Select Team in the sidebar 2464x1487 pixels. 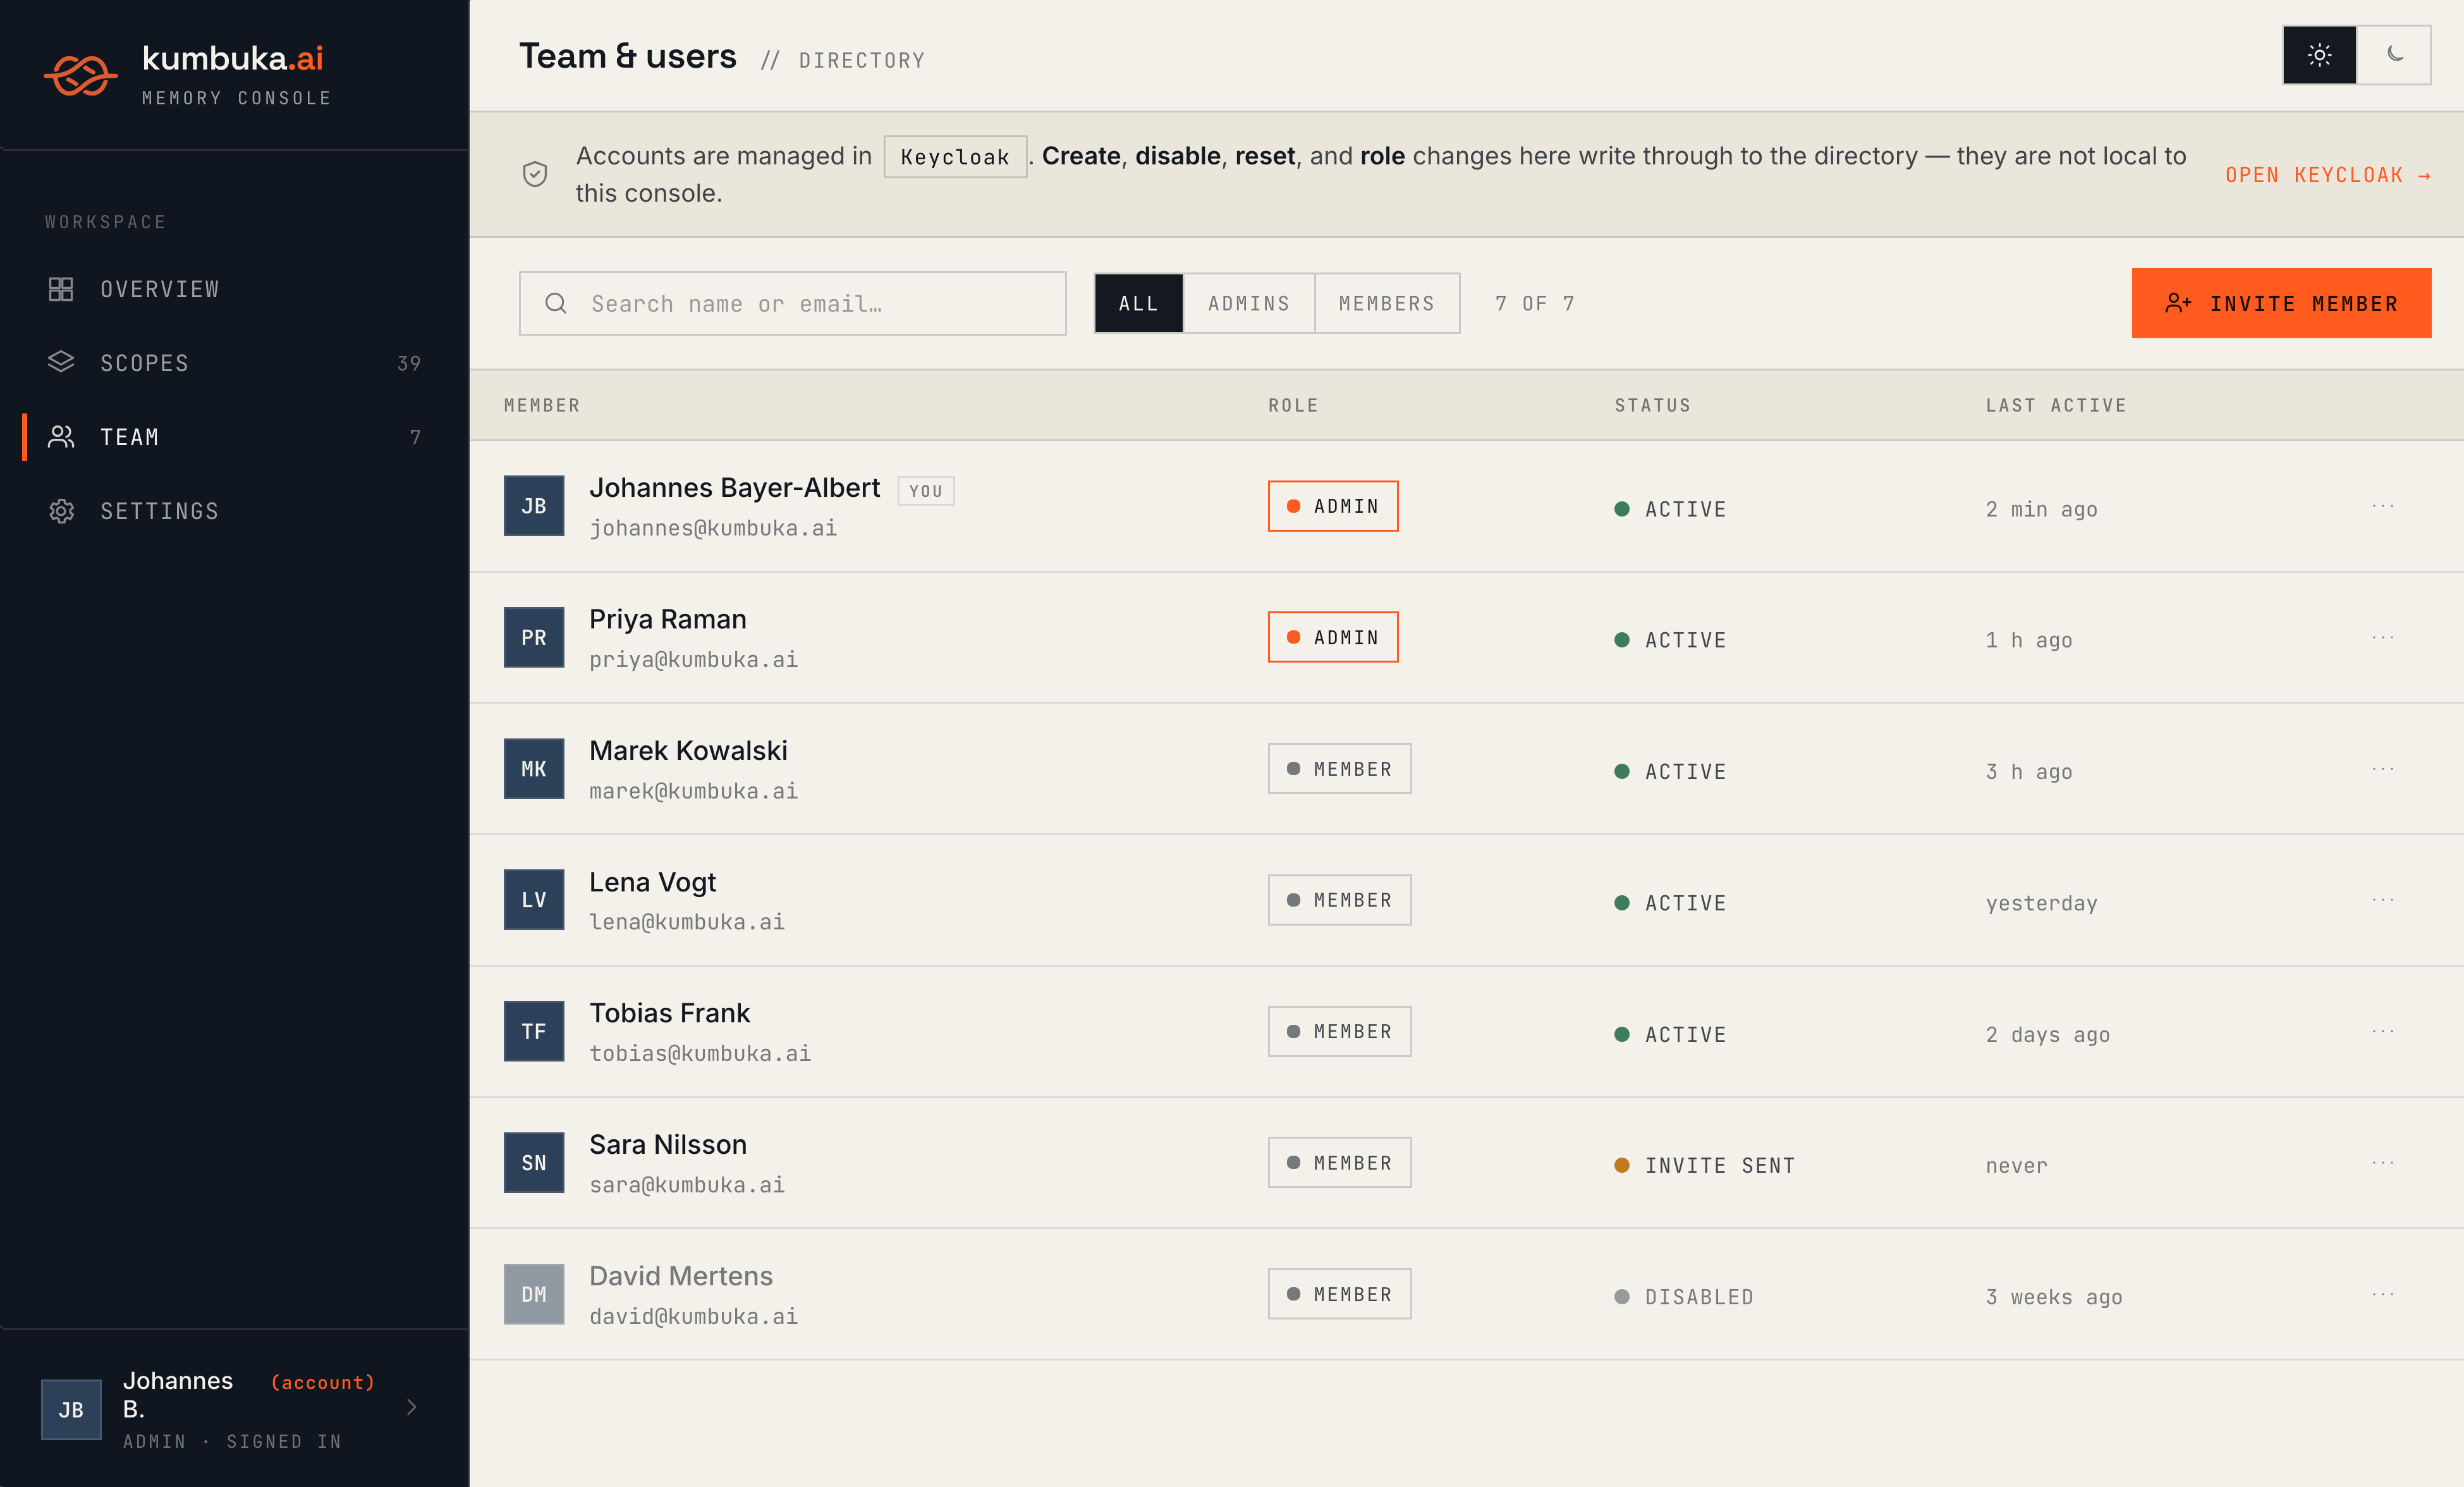234,437
